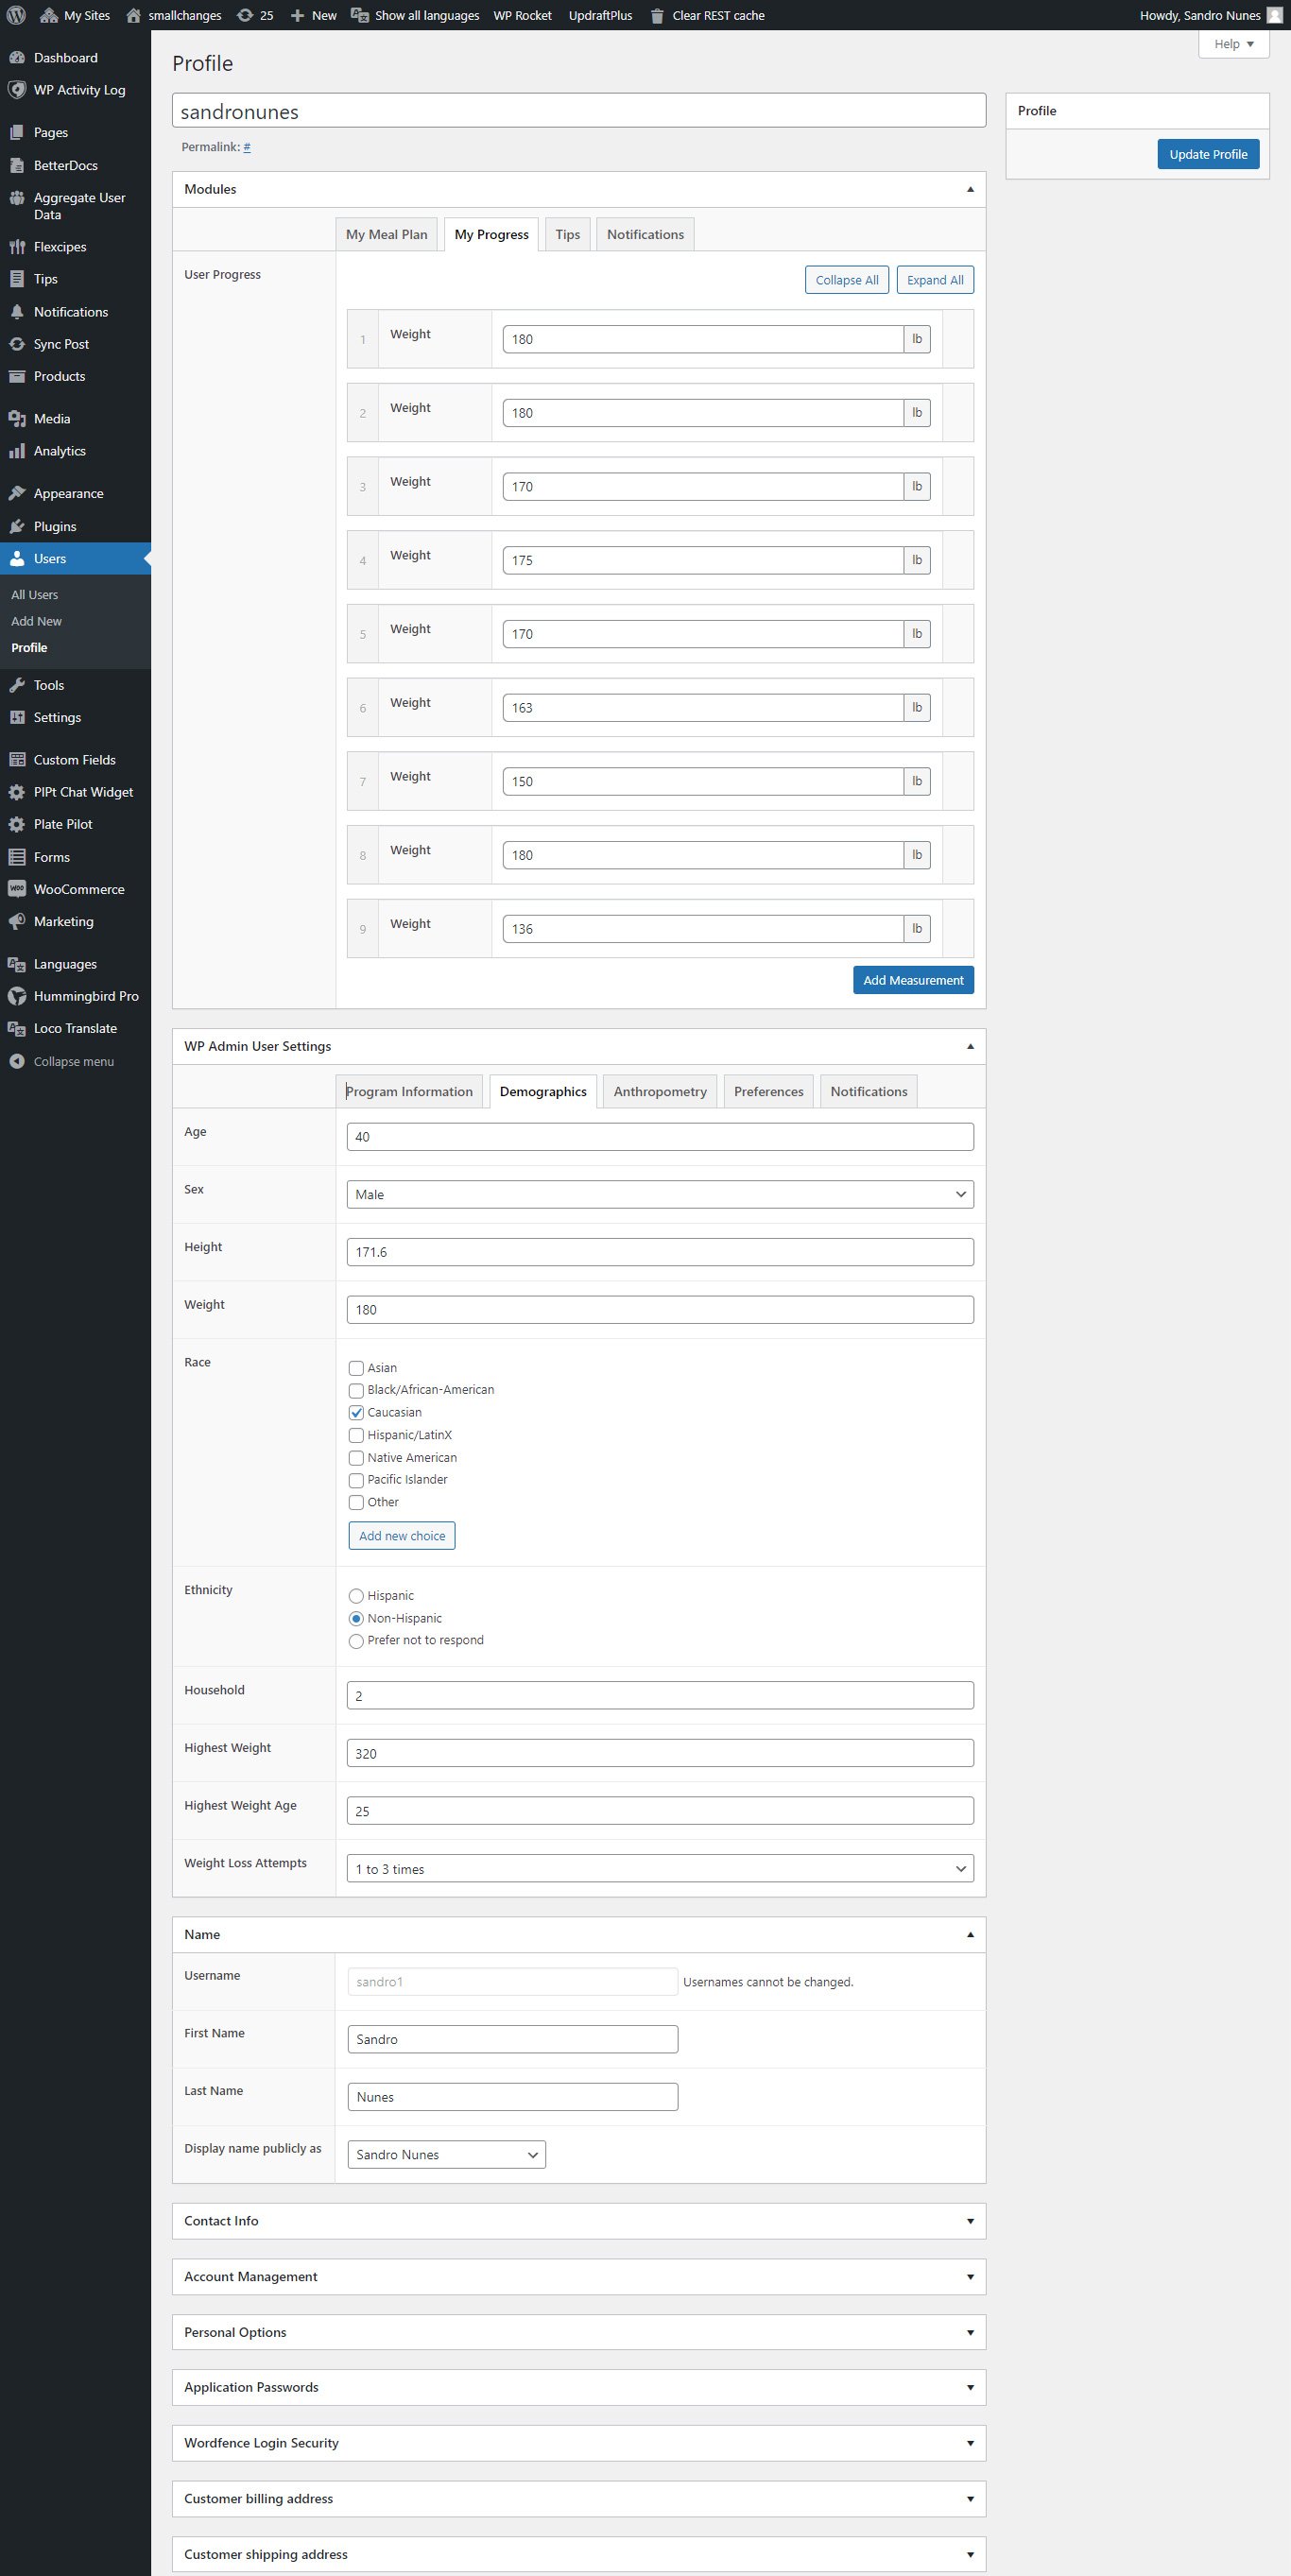Click the Highest Weight input field
The width and height of the screenshot is (1291, 2576).
(x=659, y=1753)
